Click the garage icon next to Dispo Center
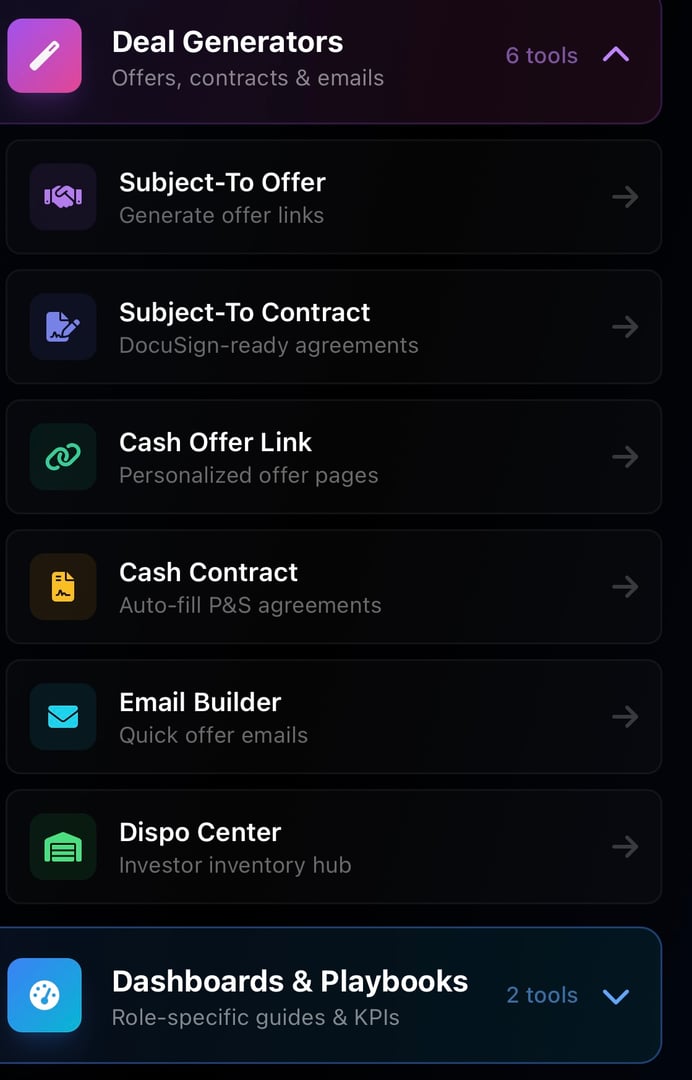This screenshot has height=1080, width=692. pyautogui.click(x=63, y=847)
